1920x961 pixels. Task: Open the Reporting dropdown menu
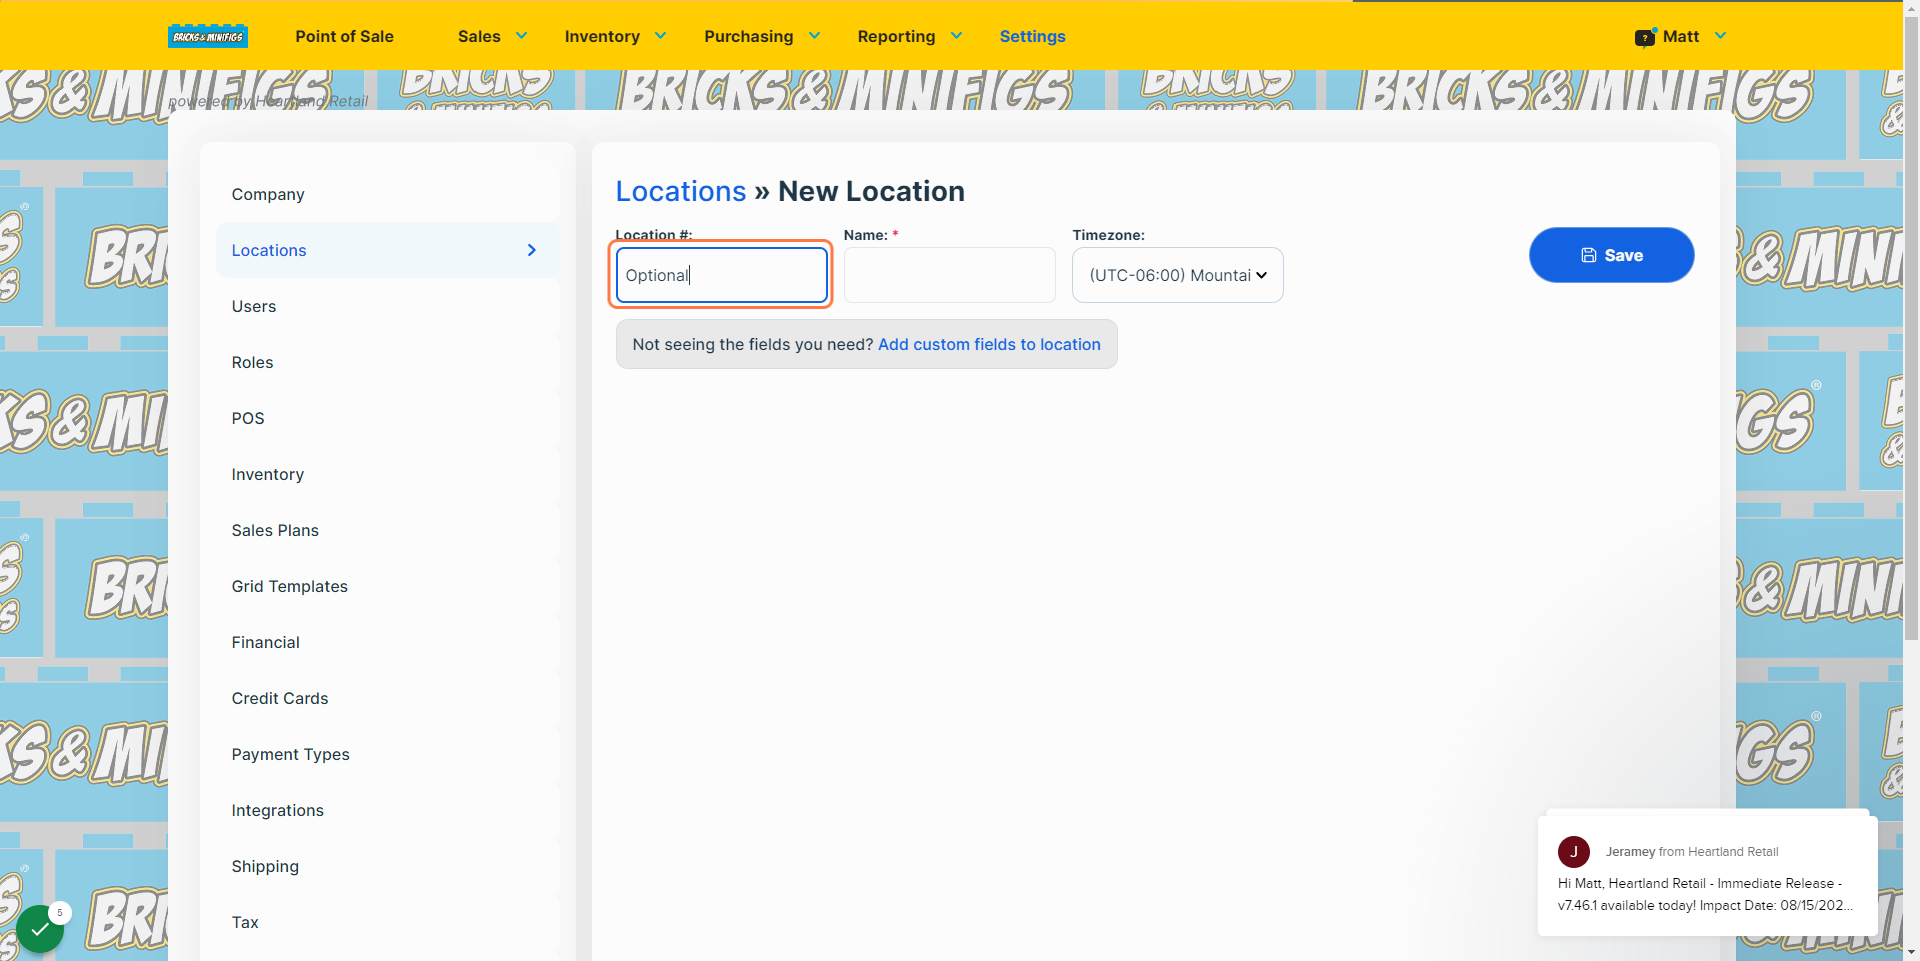pyautogui.click(x=910, y=36)
